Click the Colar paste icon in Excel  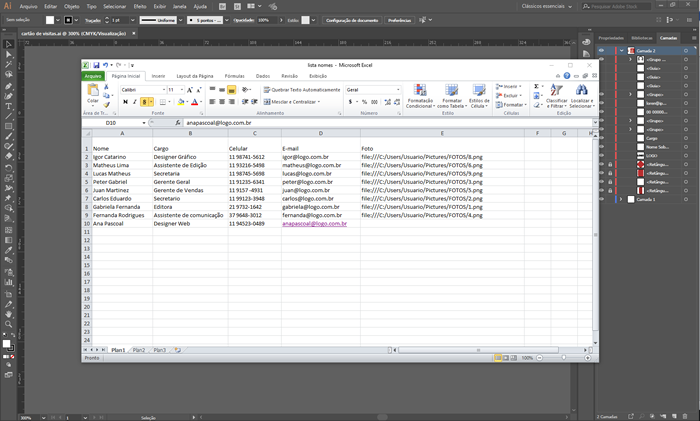(x=93, y=91)
